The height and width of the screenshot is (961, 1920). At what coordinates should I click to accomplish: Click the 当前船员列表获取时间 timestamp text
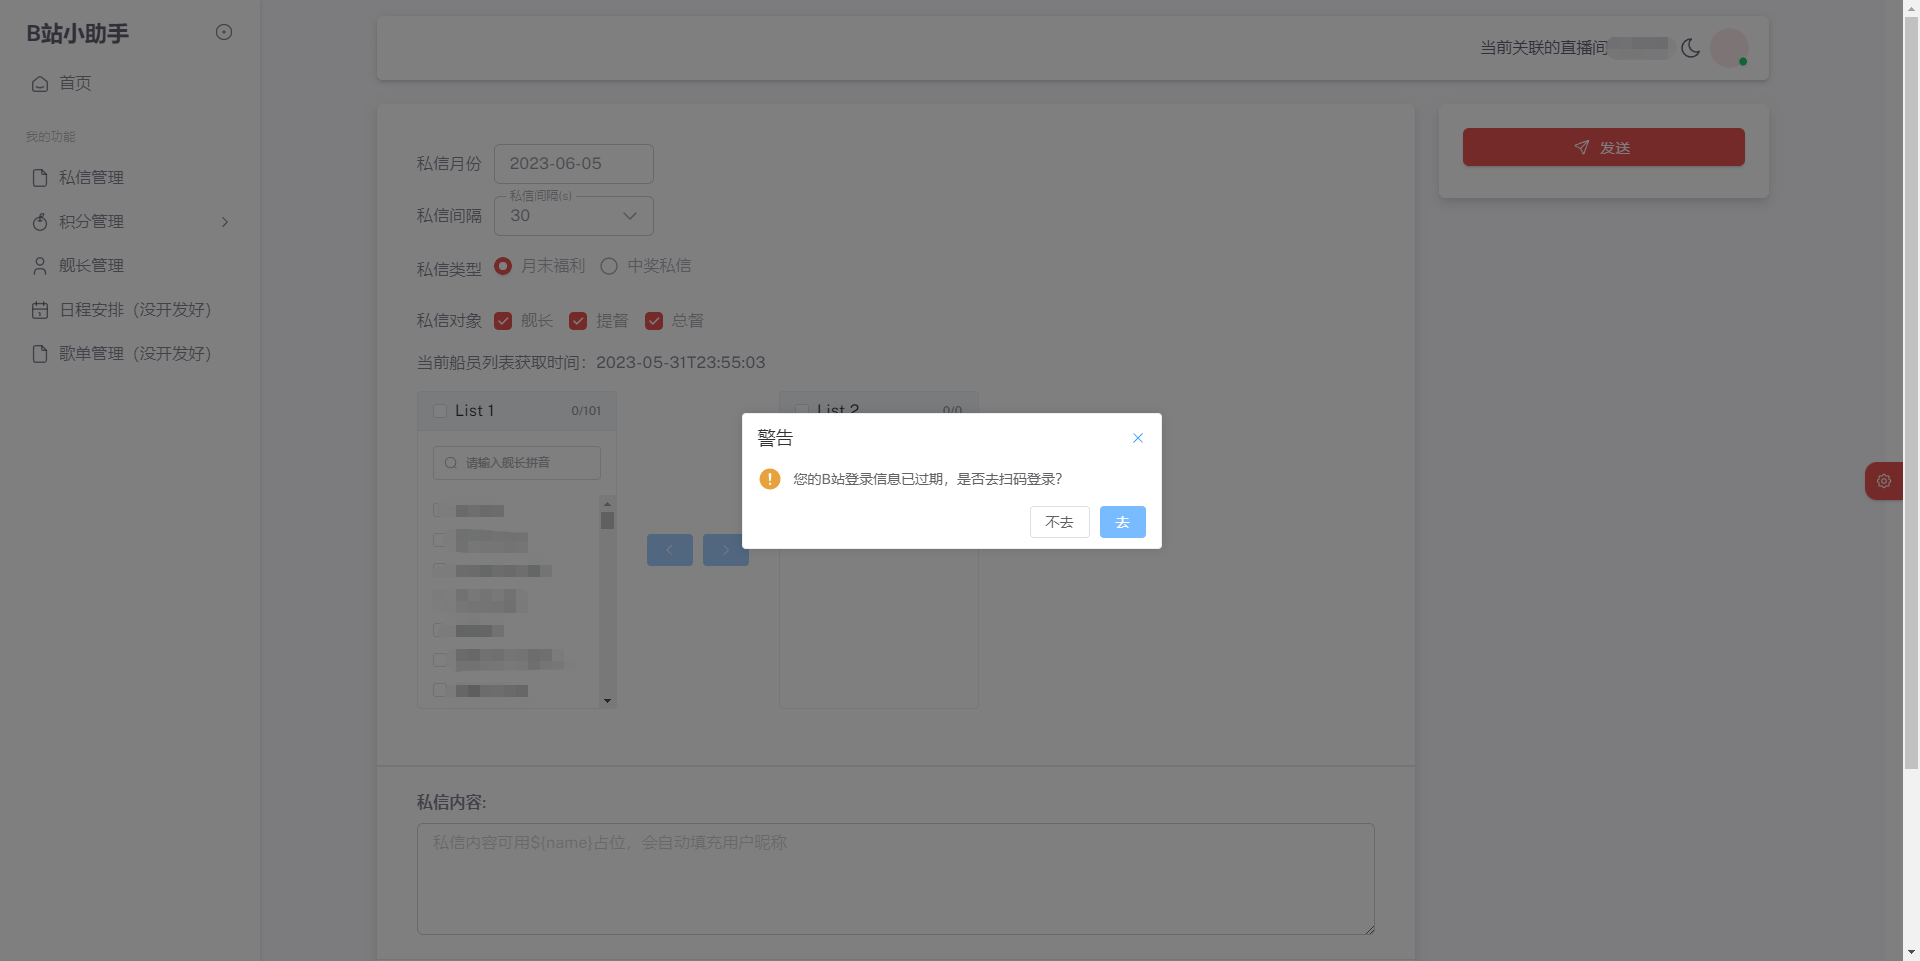click(591, 362)
